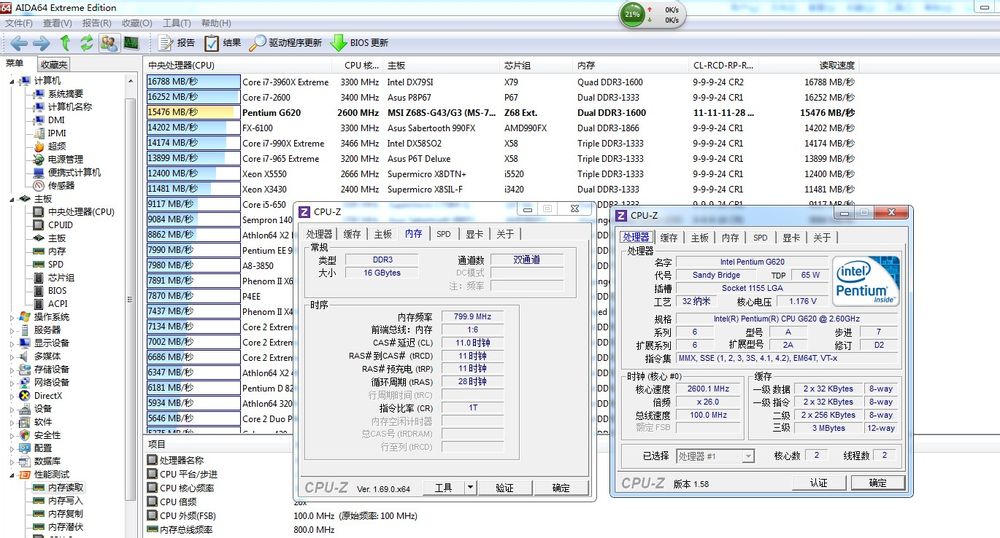Click 验证 button in CPU-Z 1.69
1000x538 pixels.
coord(504,488)
